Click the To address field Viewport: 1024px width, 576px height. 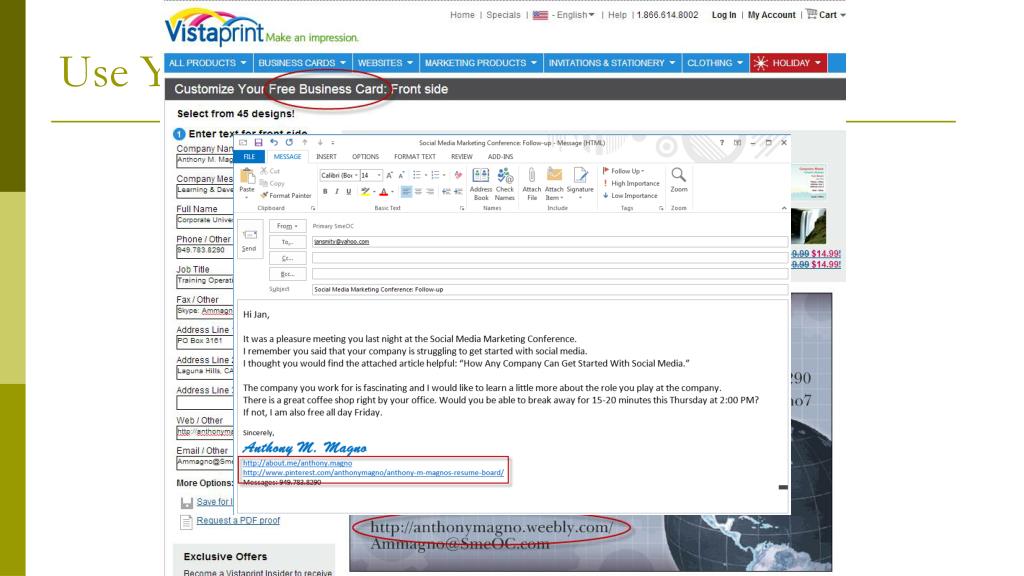[x=549, y=242]
